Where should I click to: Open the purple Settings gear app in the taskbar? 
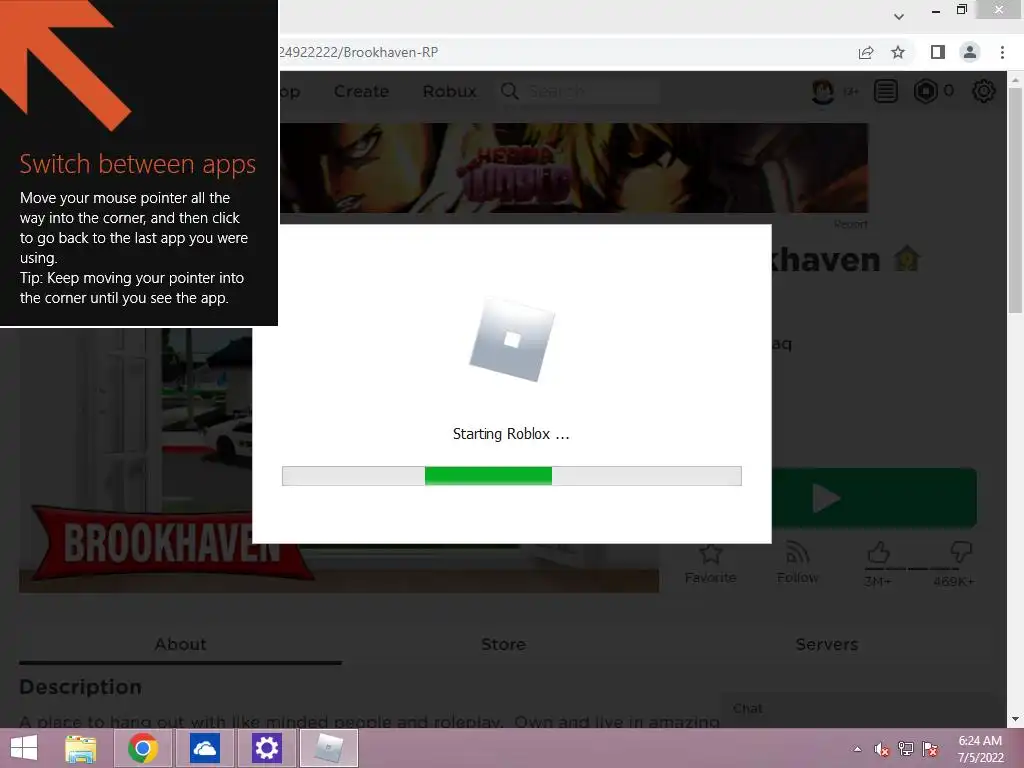pos(266,748)
